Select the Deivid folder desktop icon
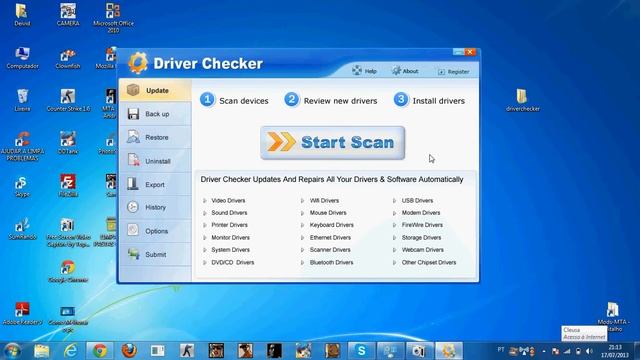The width and height of the screenshot is (640, 360). point(22,15)
